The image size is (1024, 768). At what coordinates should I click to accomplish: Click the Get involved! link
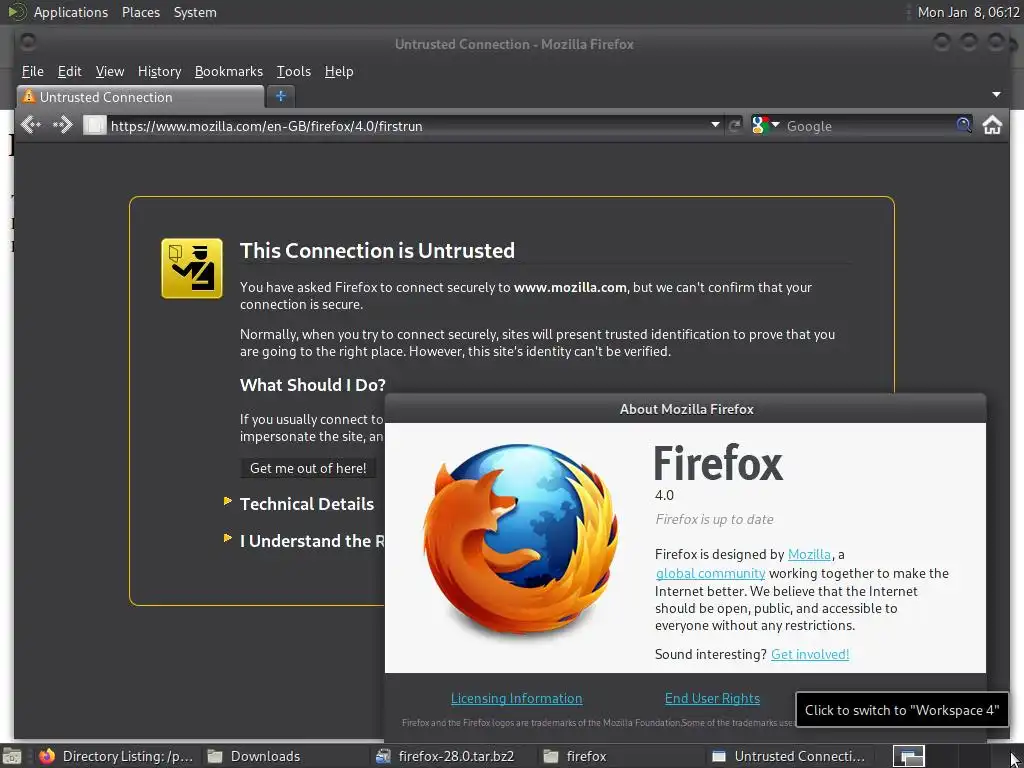tap(810, 654)
